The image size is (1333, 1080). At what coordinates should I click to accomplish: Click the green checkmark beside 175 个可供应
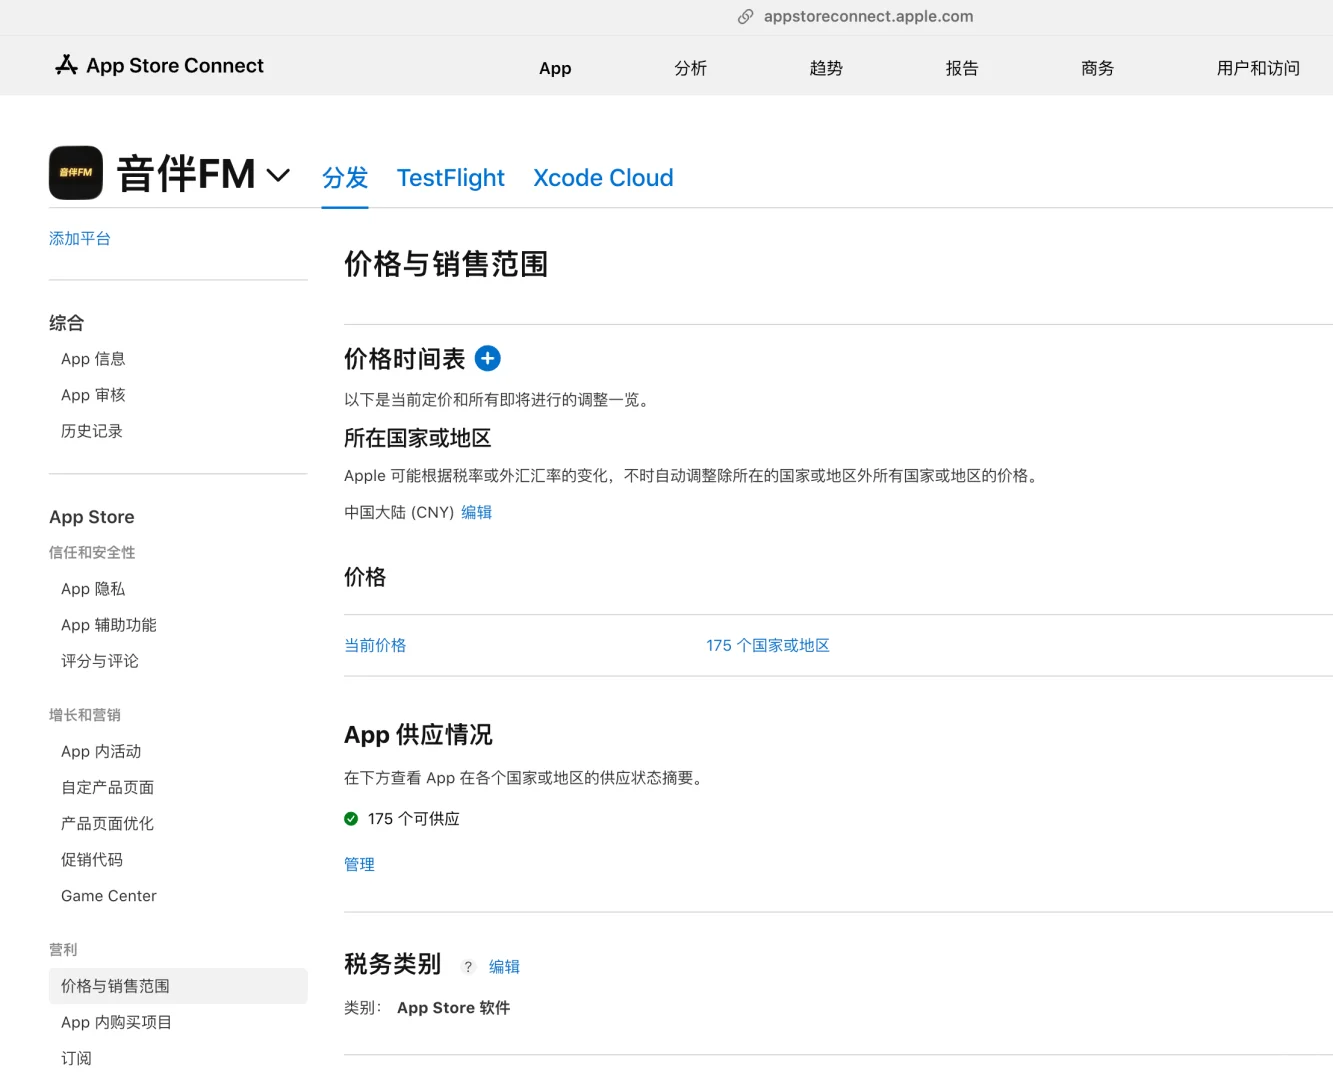[351, 818]
